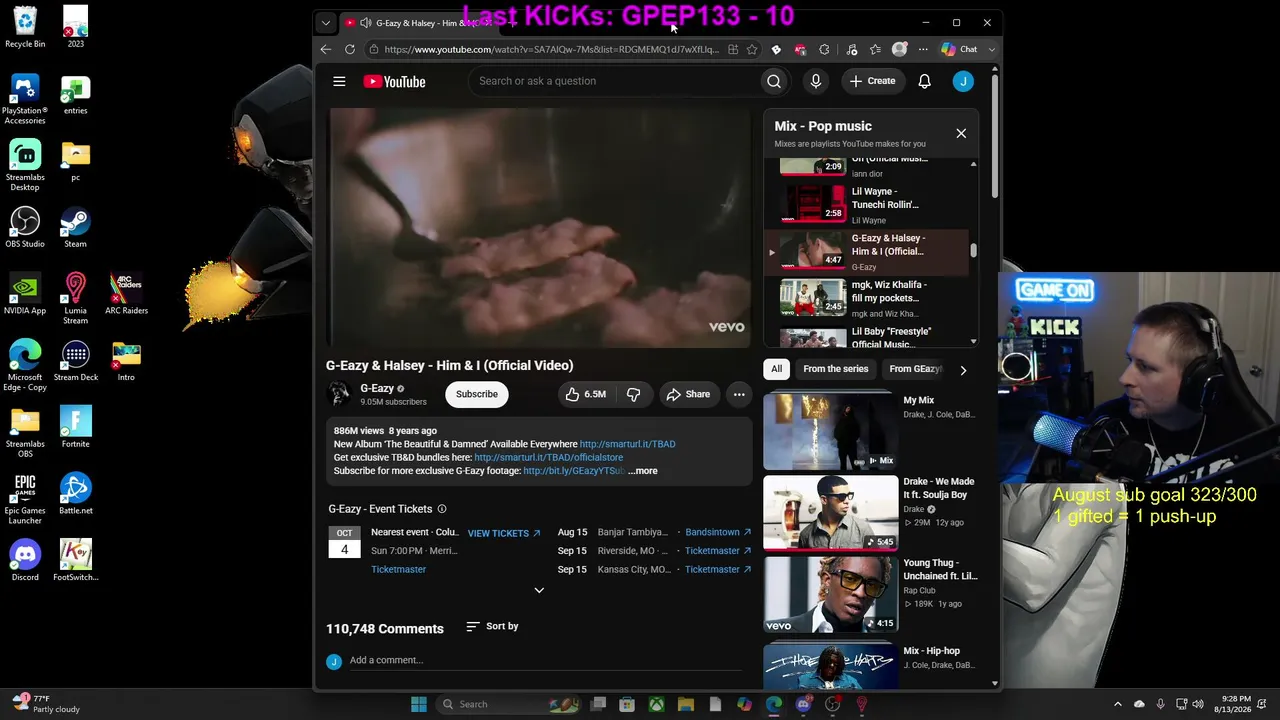Screen dimensions: 1280x720
Task: Dislike the Him & I video
Action: 633,394
